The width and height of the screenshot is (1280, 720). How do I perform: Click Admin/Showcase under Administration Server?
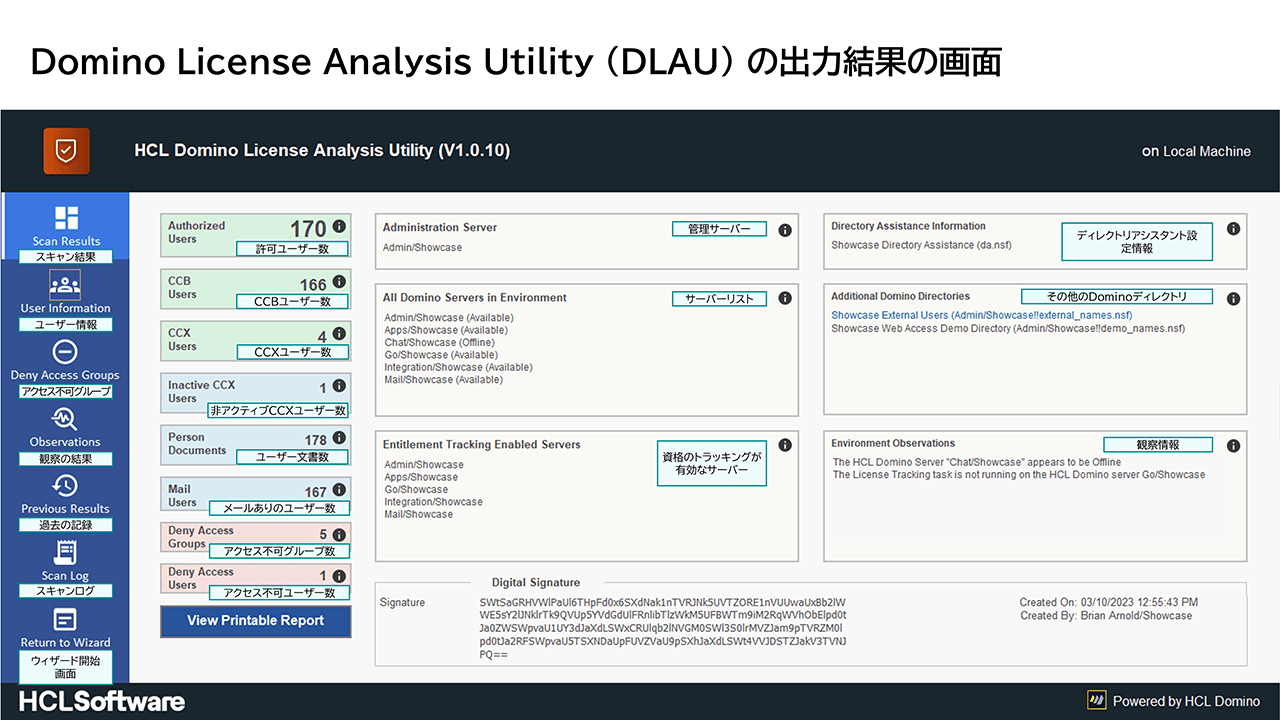(x=422, y=247)
